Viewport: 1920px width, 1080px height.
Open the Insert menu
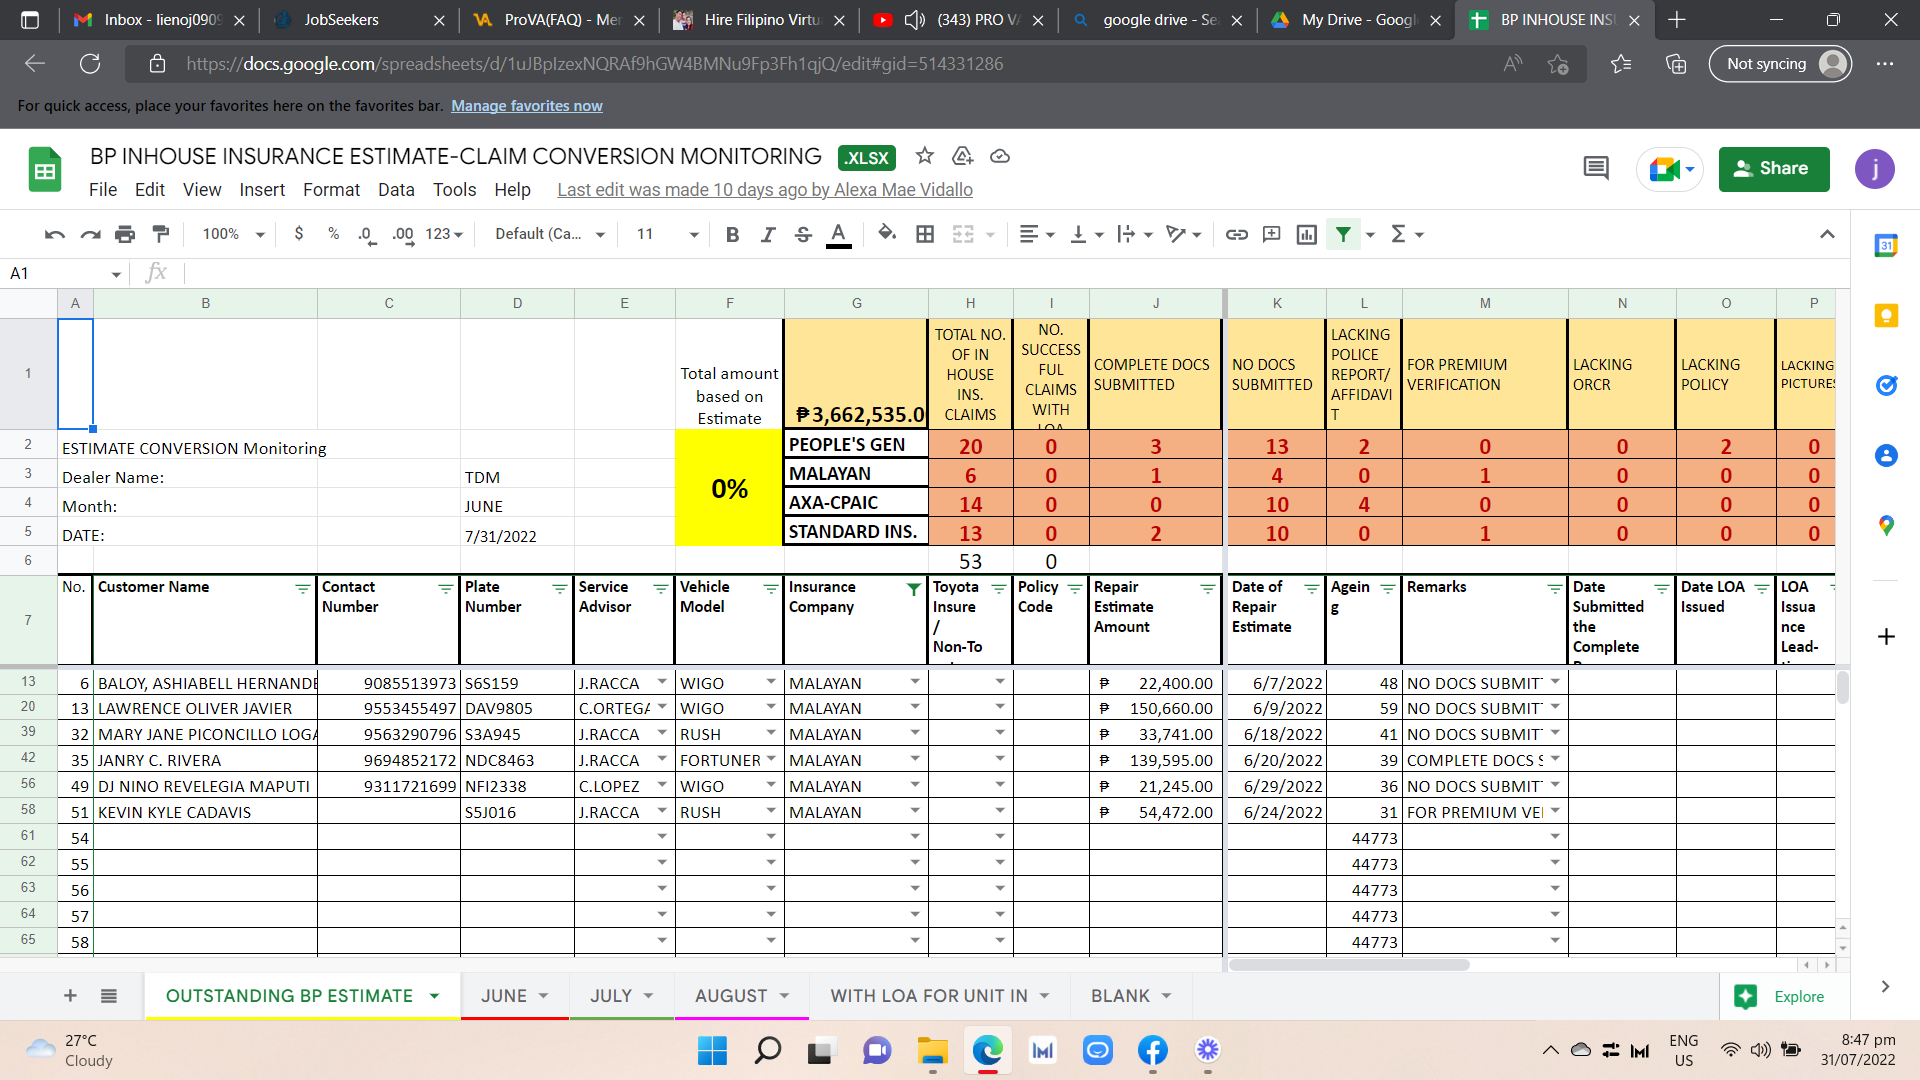[262, 190]
